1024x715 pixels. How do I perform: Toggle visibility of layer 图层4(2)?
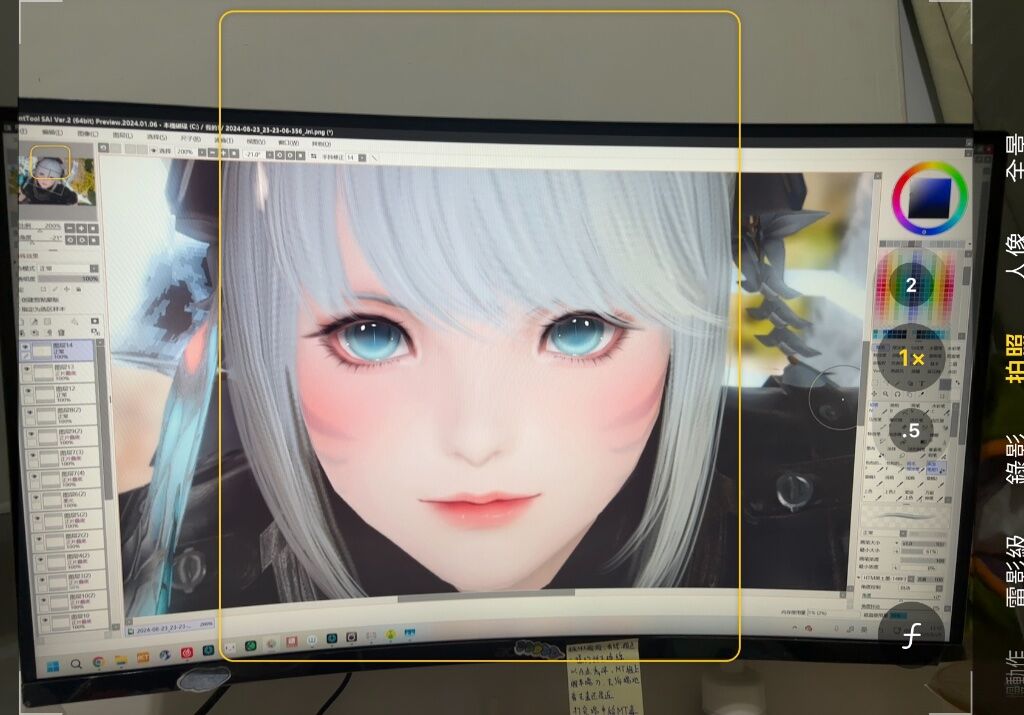(42, 560)
